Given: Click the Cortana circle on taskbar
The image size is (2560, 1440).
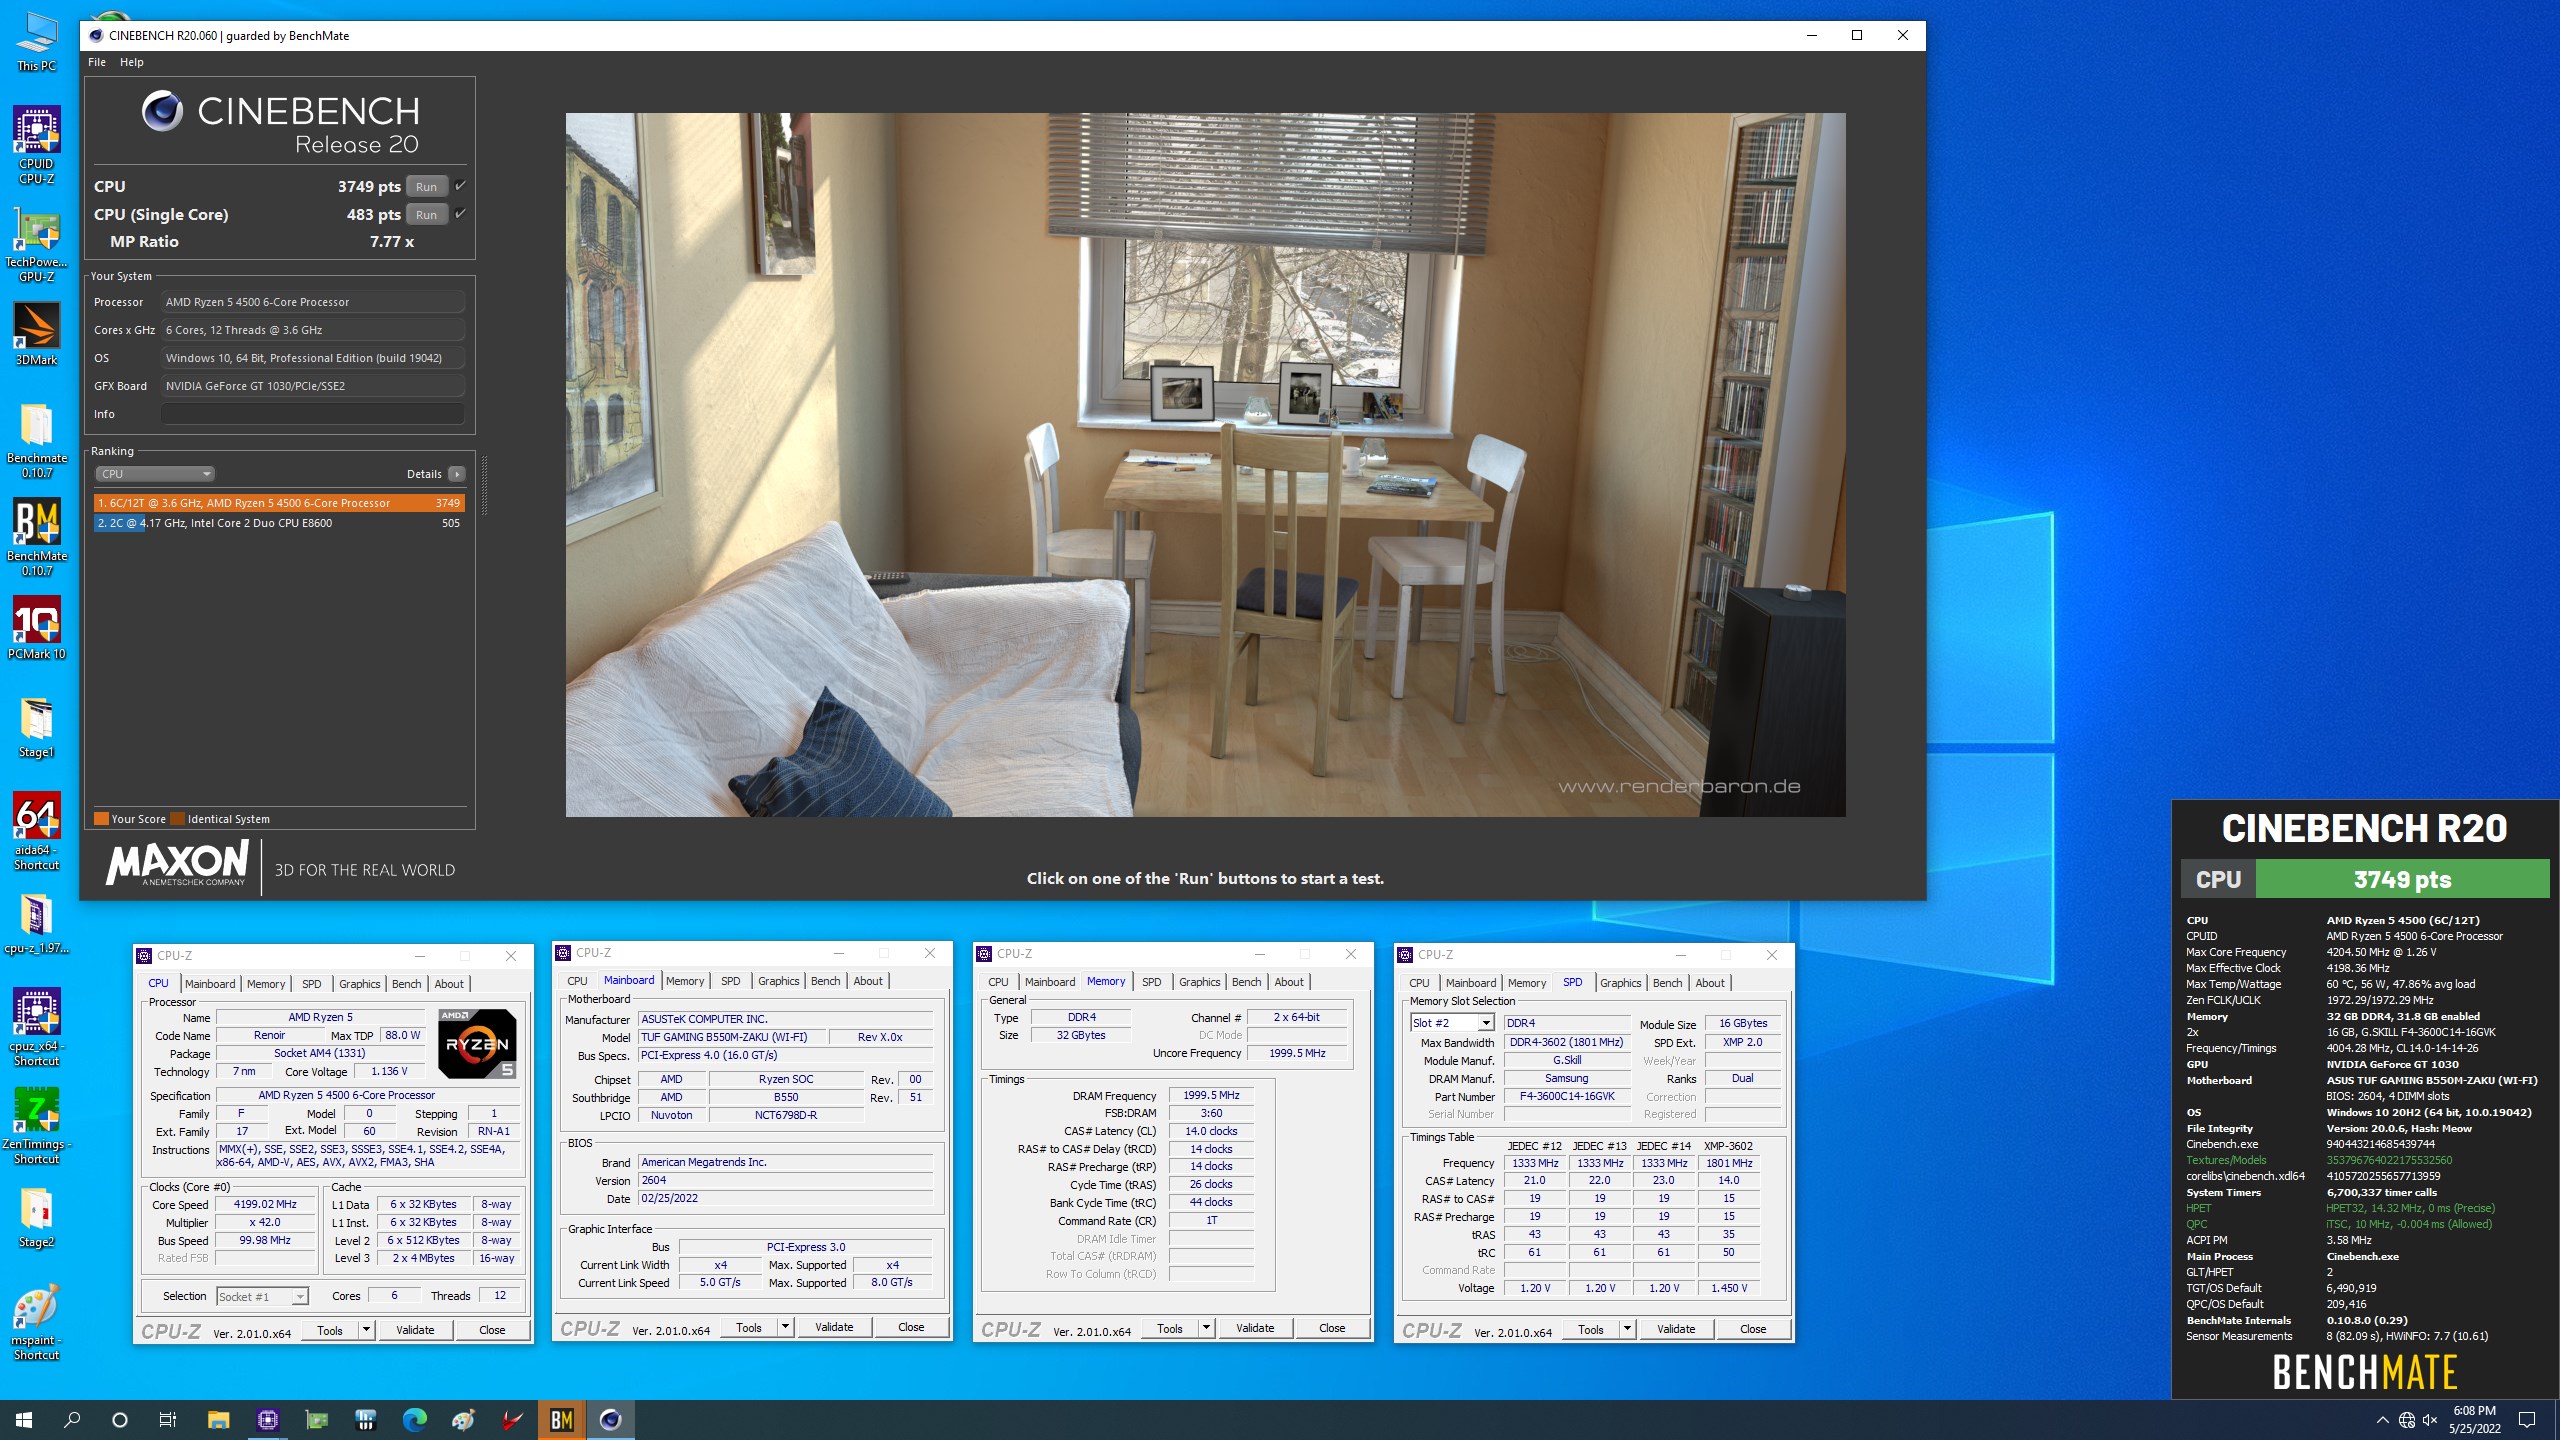Looking at the screenshot, I should click(120, 1420).
